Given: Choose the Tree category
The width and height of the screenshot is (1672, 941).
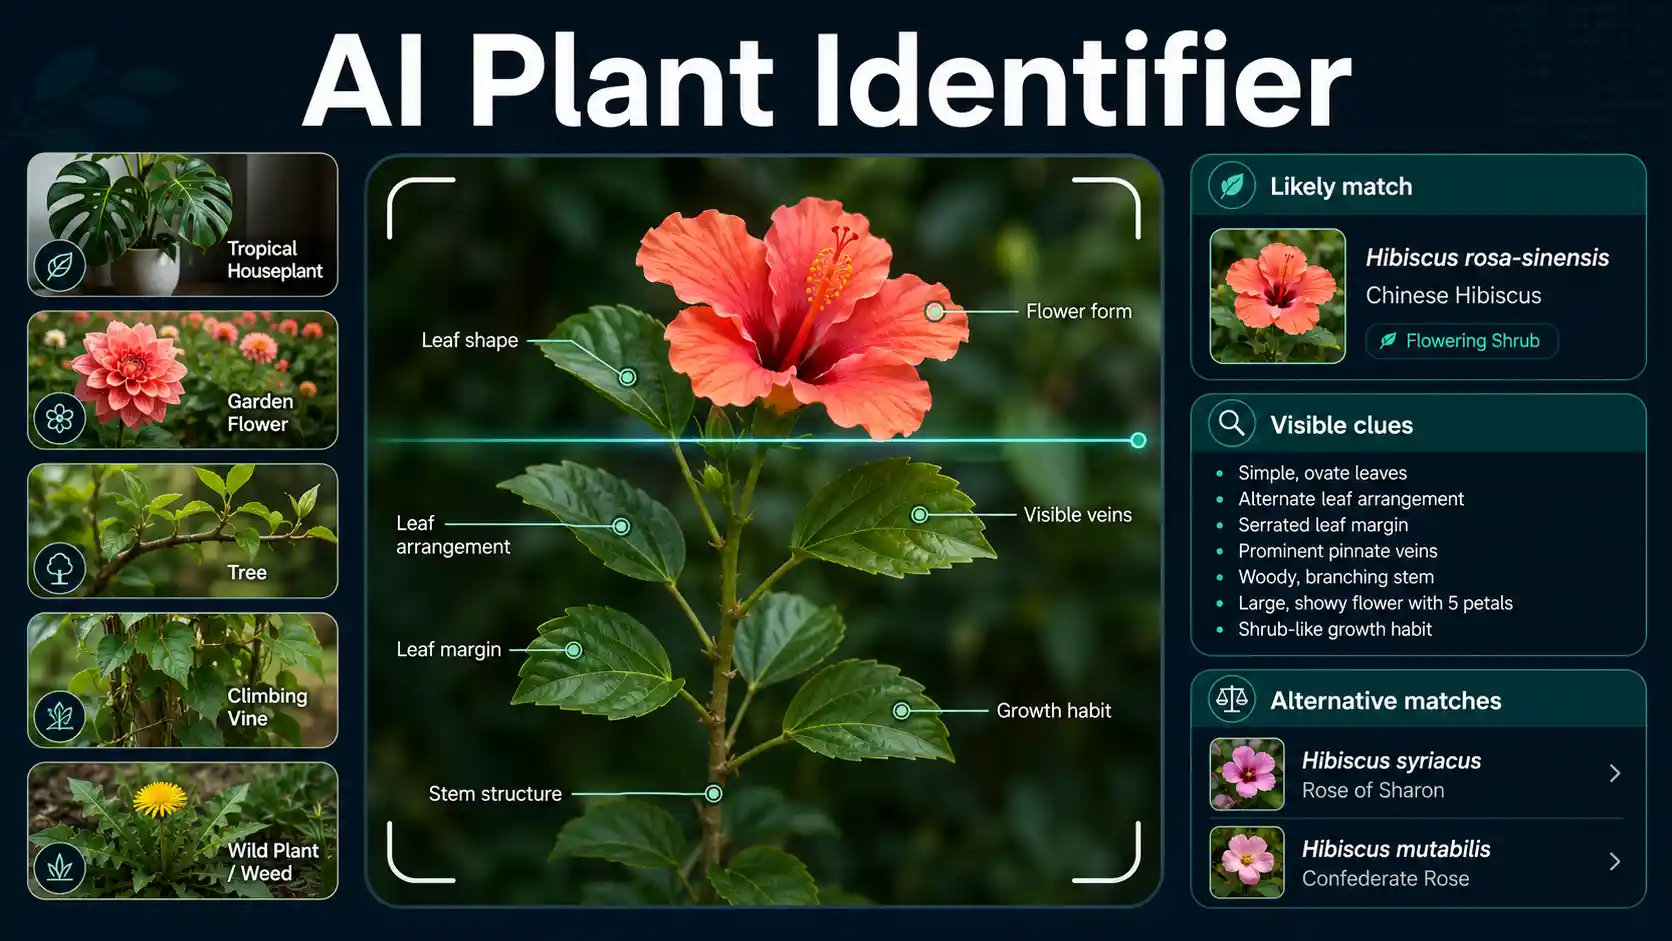Looking at the screenshot, I should [182, 531].
